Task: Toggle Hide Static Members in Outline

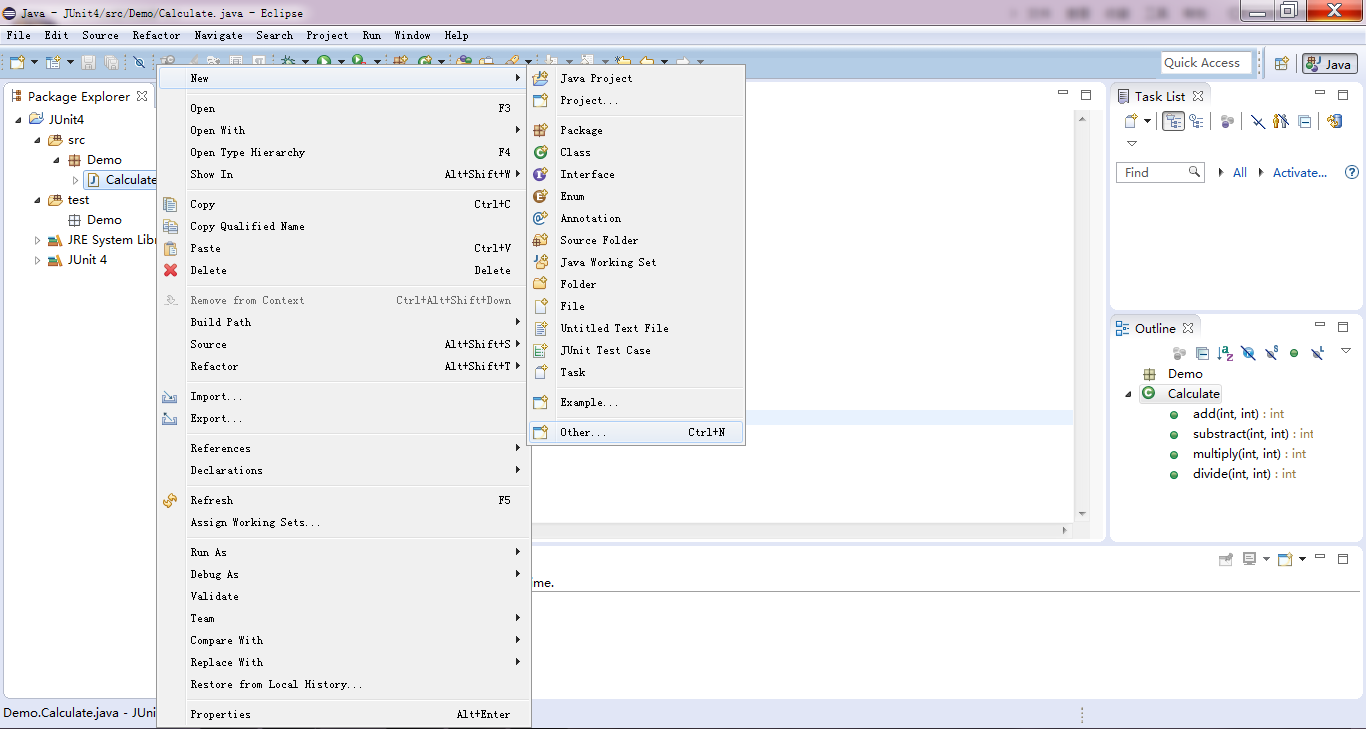Action: pyautogui.click(x=1271, y=353)
